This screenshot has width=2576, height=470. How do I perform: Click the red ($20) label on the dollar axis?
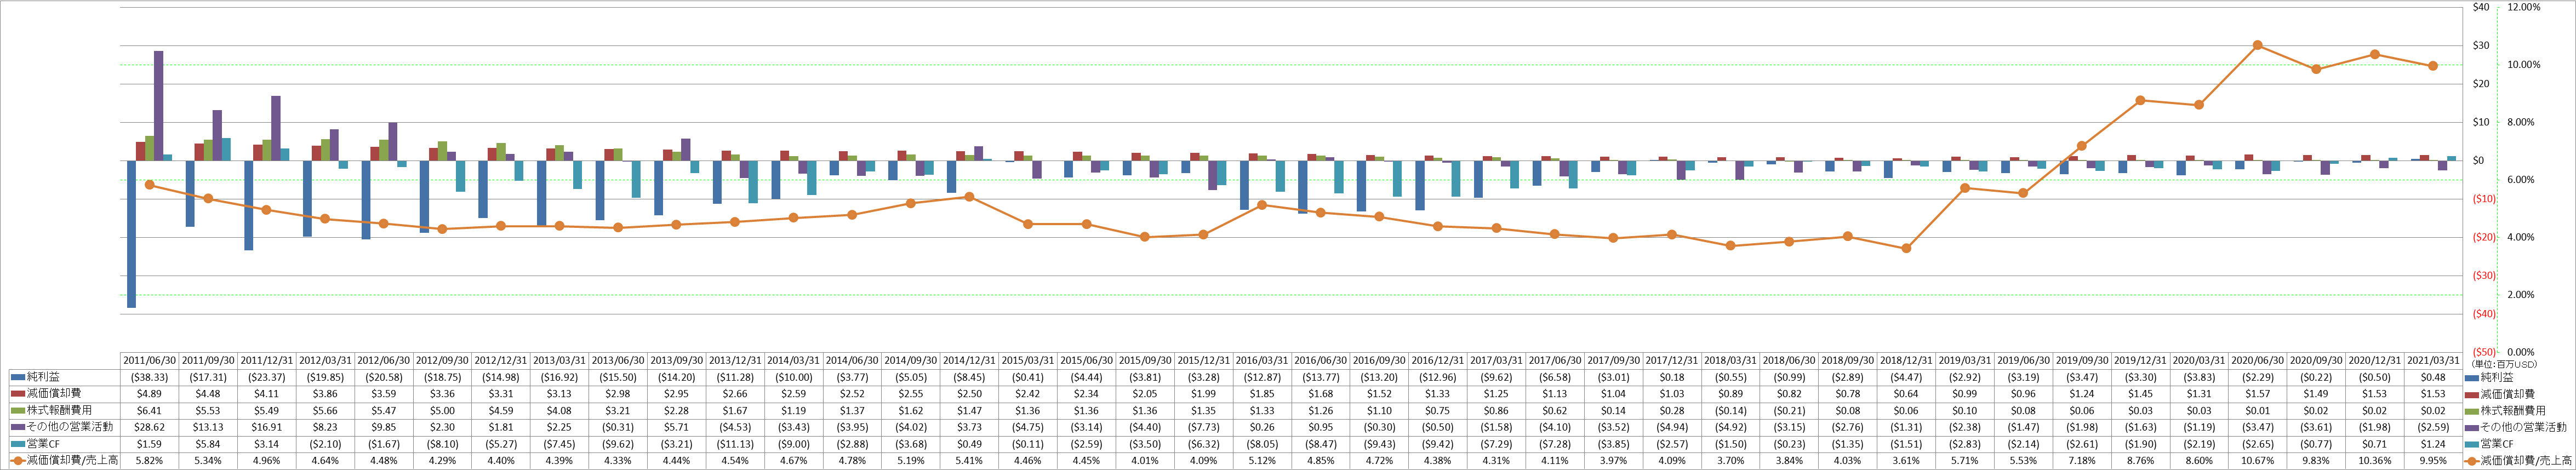tap(2483, 237)
